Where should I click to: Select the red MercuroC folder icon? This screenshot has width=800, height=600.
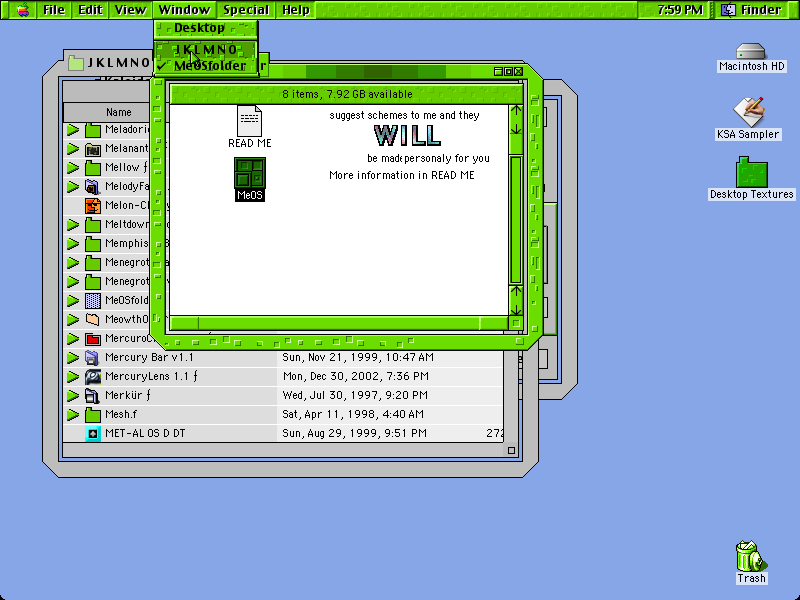[x=93, y=339]
